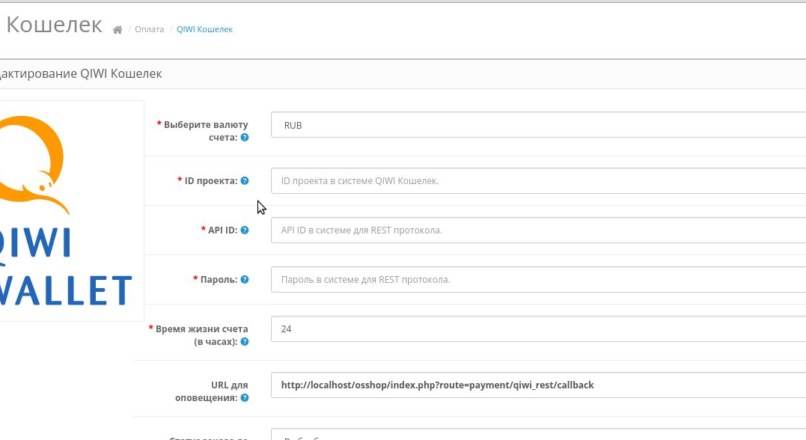The height and width of the screenshot is (440, 806).
Task: Click the Редактирование QIWI Кошелек panel title
Action: coord(81,74)
